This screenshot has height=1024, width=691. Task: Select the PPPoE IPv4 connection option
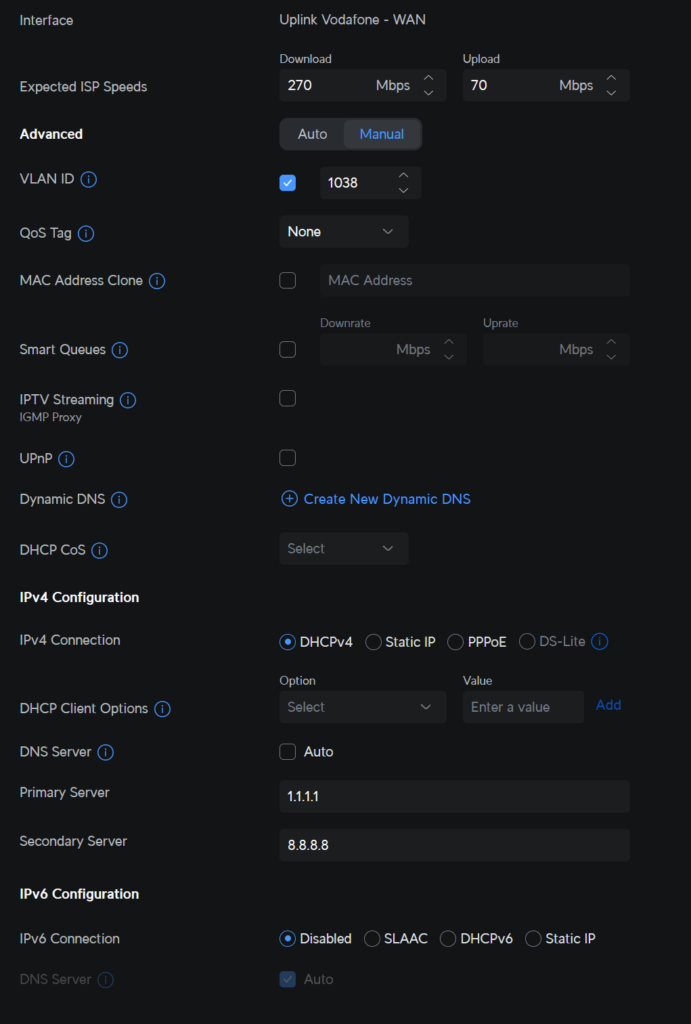456,642
